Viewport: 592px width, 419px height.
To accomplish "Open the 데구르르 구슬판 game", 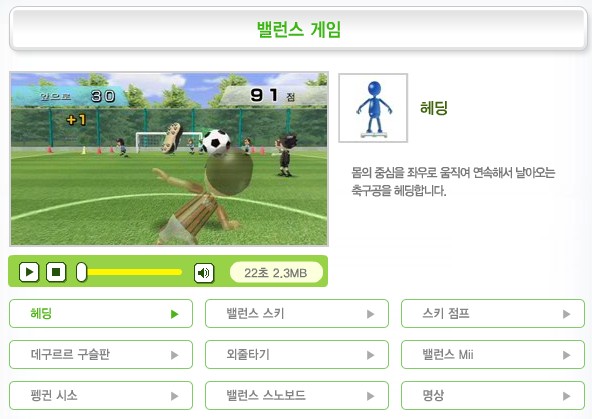I will (x=101, y=354).
